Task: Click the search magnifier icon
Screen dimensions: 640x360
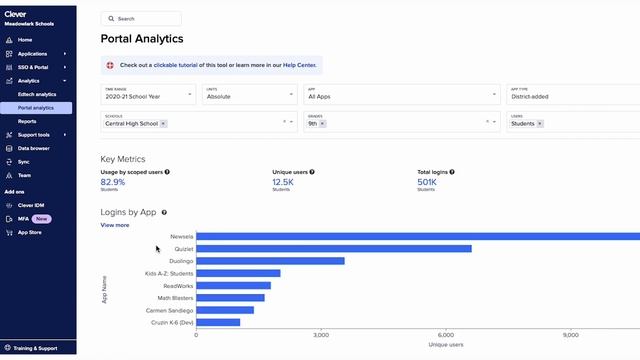Action: (x=111, y=19)
